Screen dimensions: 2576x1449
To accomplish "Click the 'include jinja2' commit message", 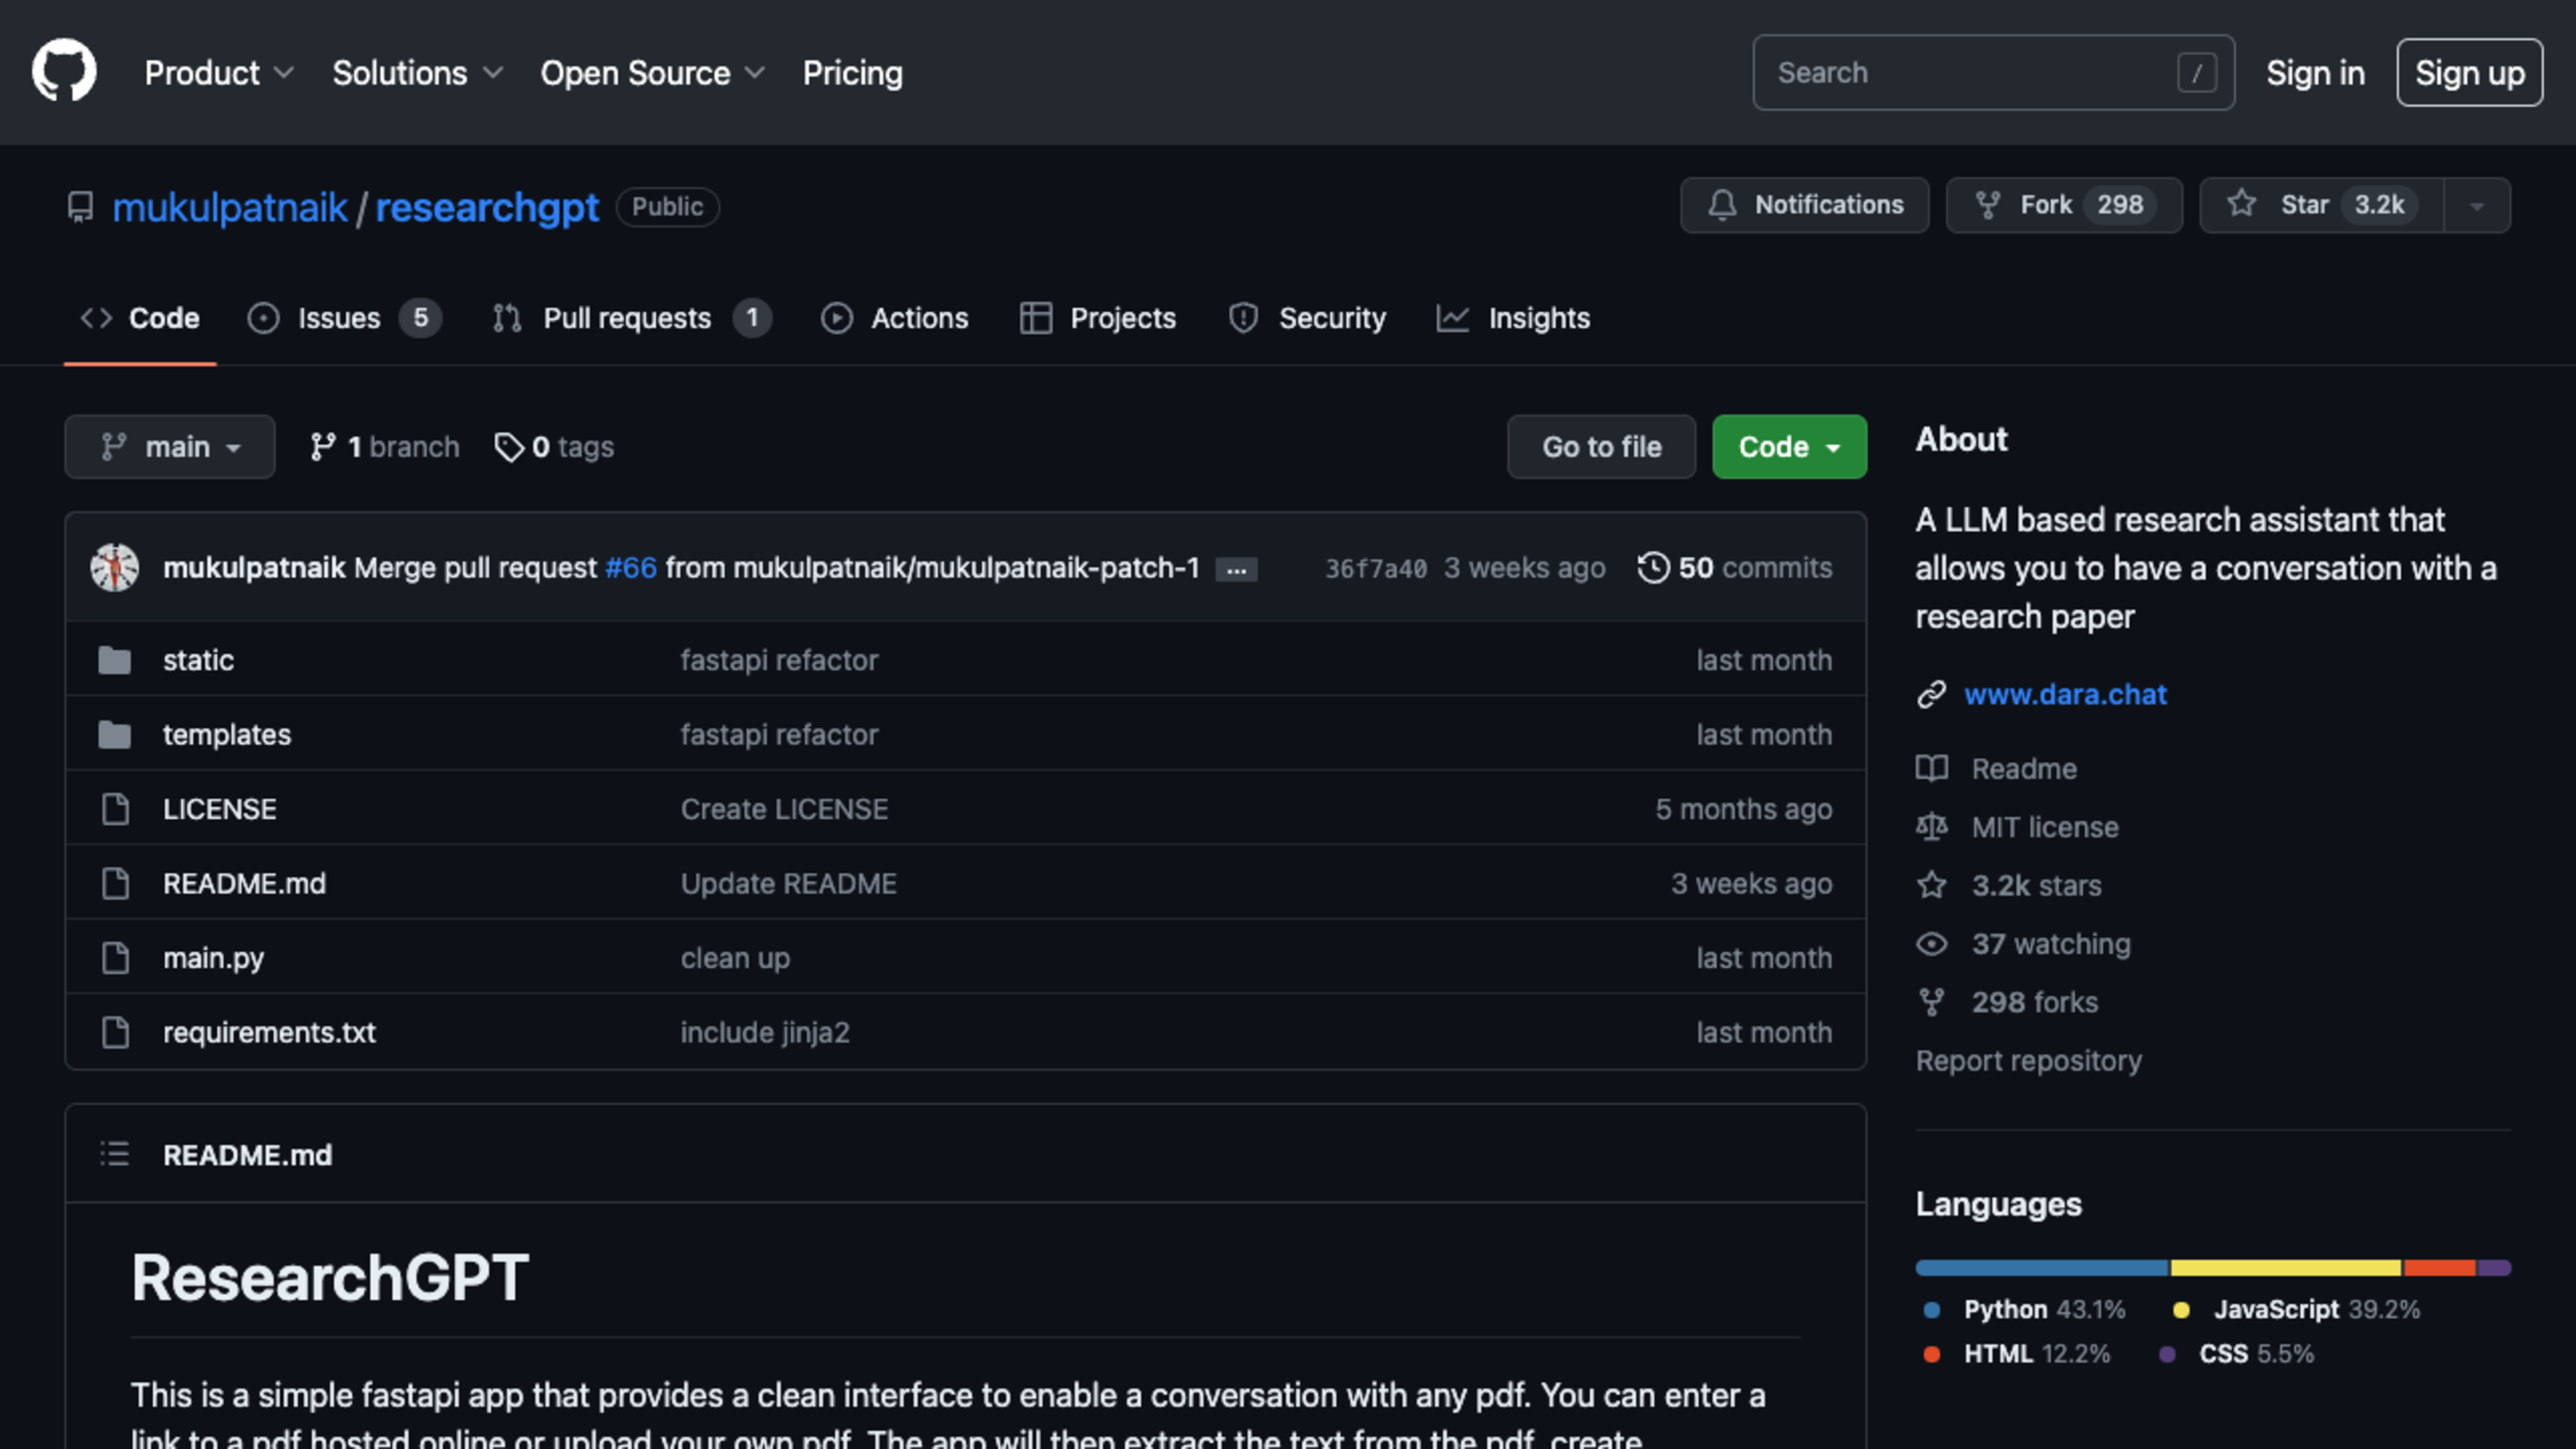I will tap(765, 1032).
